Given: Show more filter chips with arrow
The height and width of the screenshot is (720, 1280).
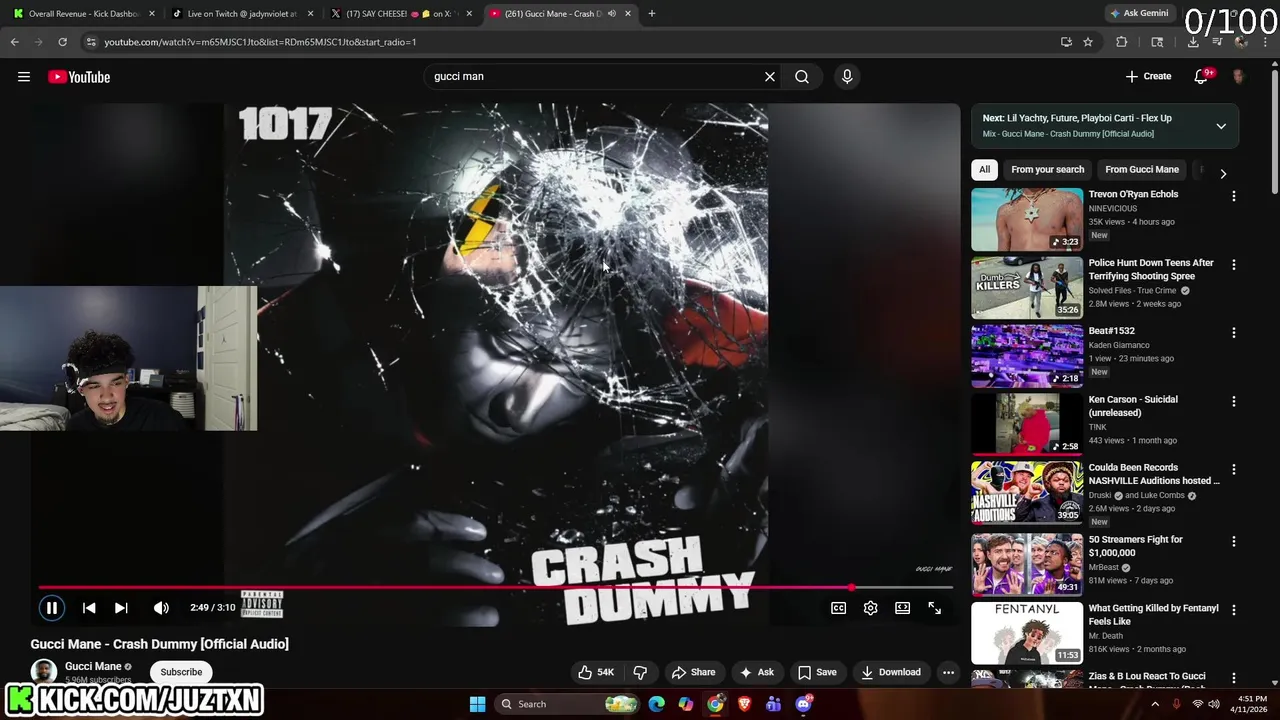Looking at the screenshot, I should coord(1223,174).
